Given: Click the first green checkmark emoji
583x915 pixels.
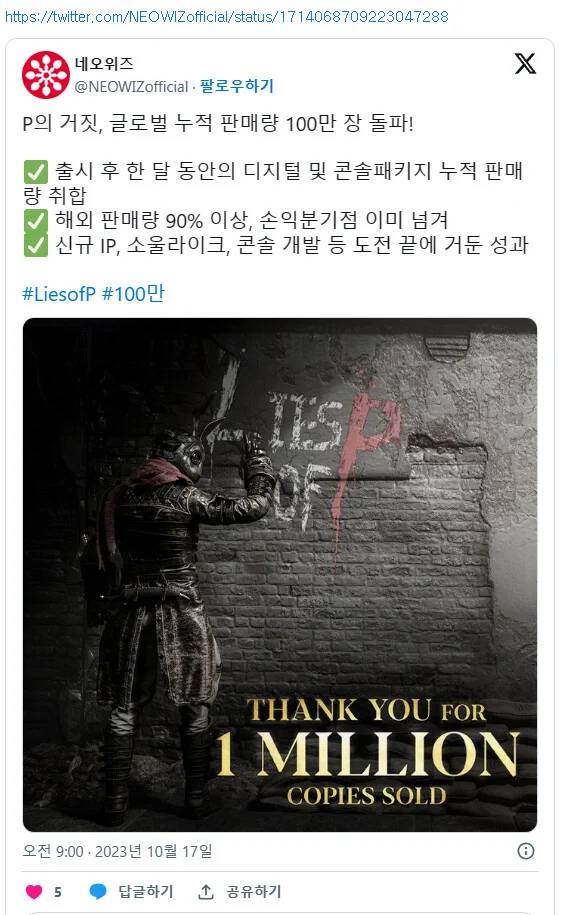Looking at the screenshot, I should click(x=36, y=172).
